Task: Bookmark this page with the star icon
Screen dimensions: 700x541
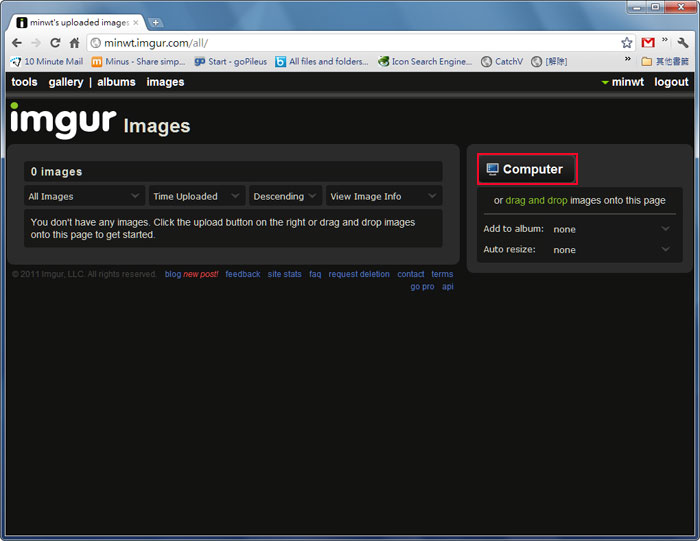Action: [626, 43]
